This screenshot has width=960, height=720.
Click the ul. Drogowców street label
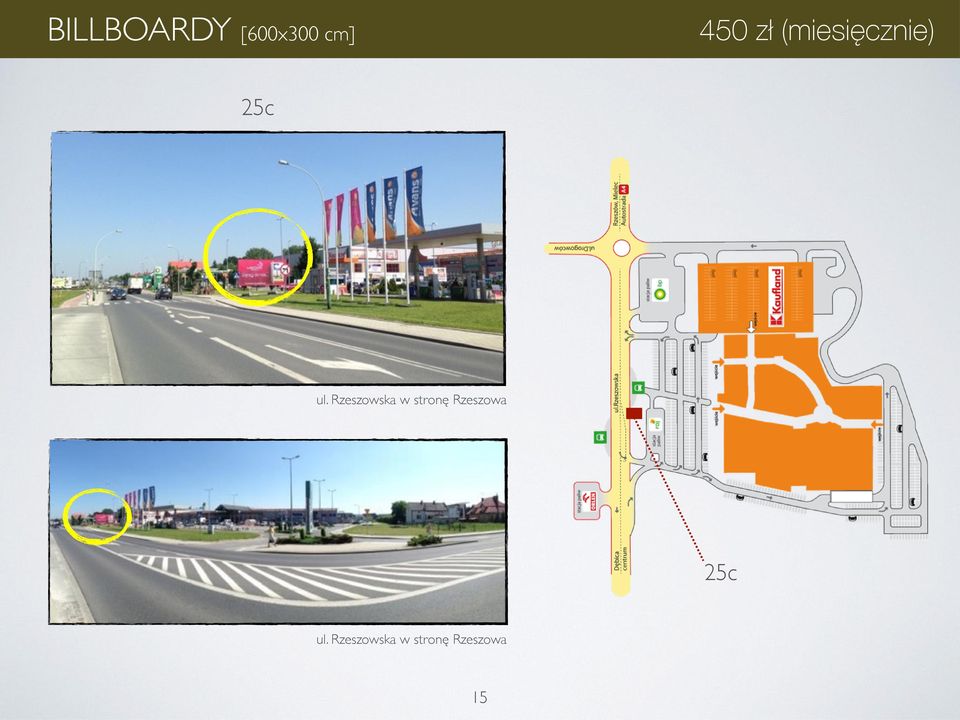pos(575,248)
